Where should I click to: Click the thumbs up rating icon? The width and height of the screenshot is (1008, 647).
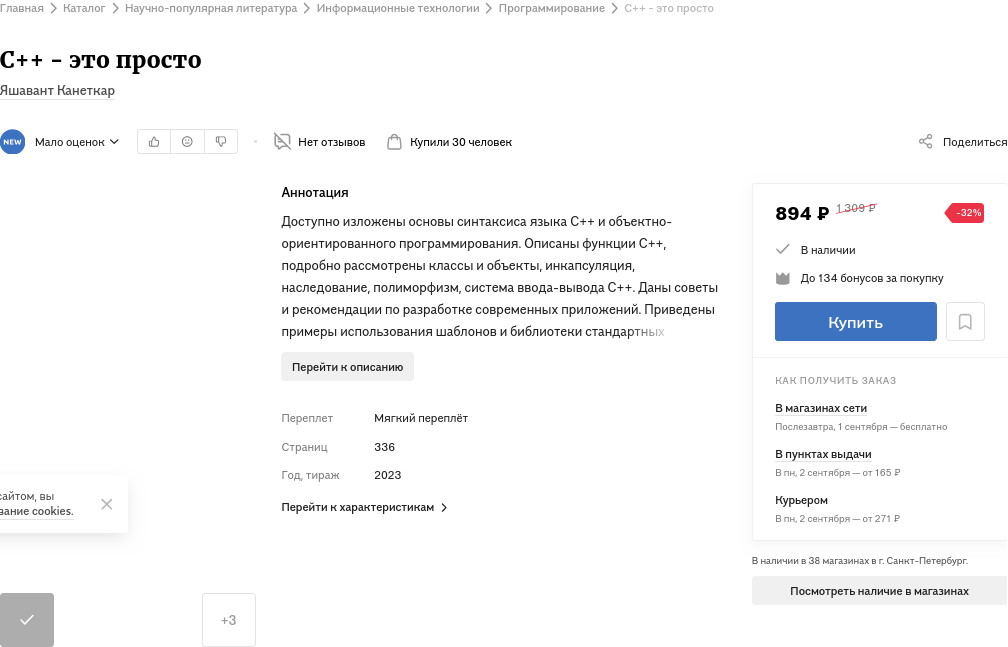154,142
